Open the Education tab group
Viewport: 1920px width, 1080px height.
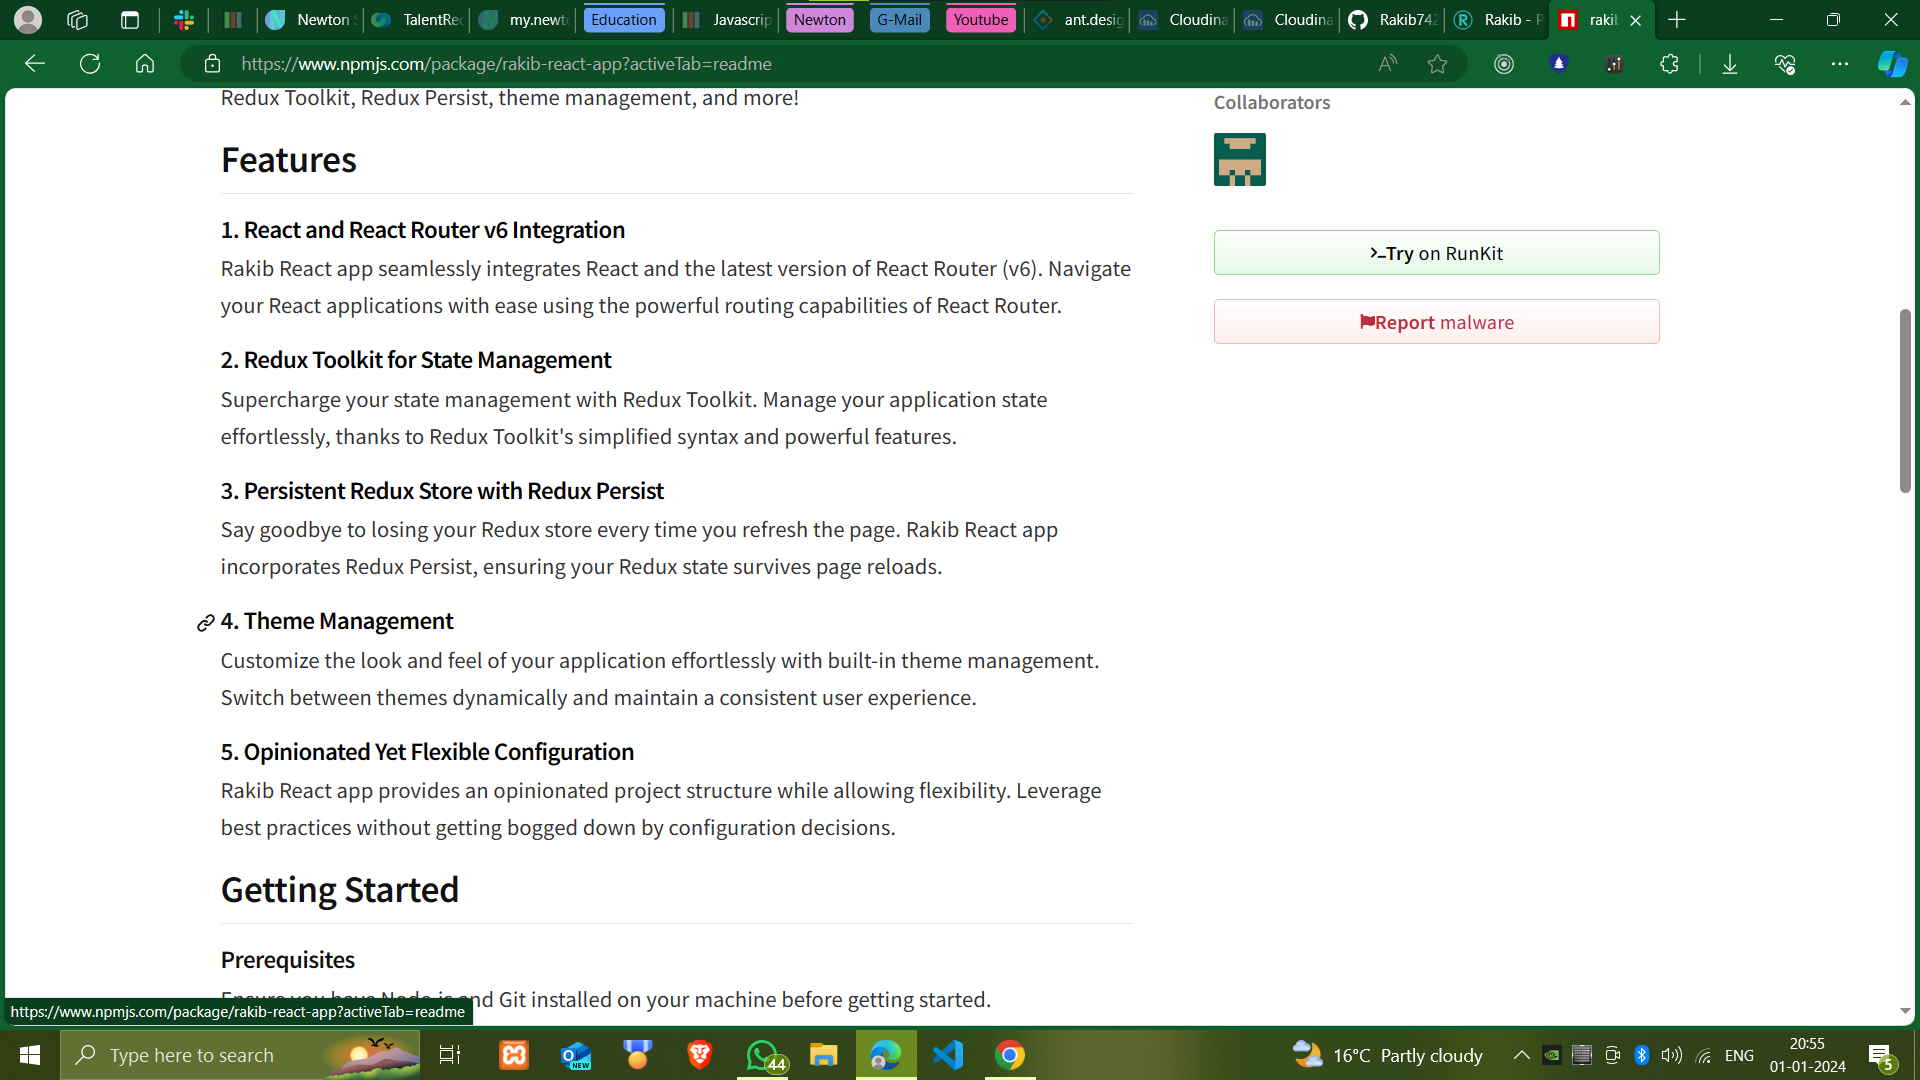click(x=624, y=19)
